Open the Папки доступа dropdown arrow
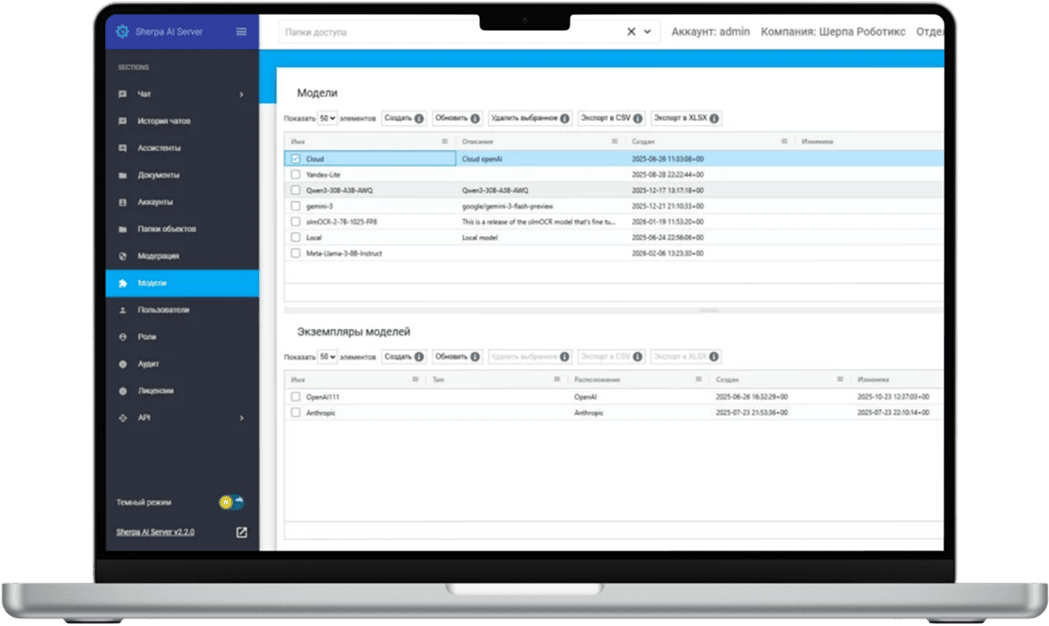This screenshot has height=626, width=1049. coord(648,31)
